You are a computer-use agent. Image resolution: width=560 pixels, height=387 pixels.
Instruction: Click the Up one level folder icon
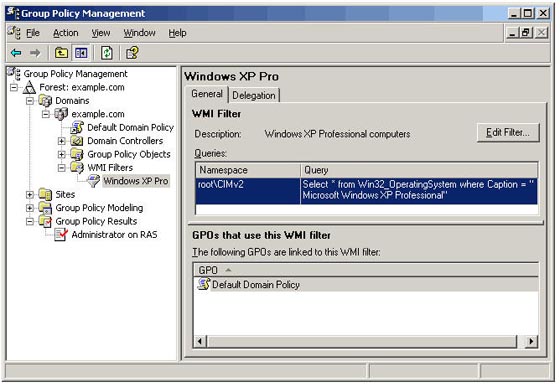(x=61, y=53)
